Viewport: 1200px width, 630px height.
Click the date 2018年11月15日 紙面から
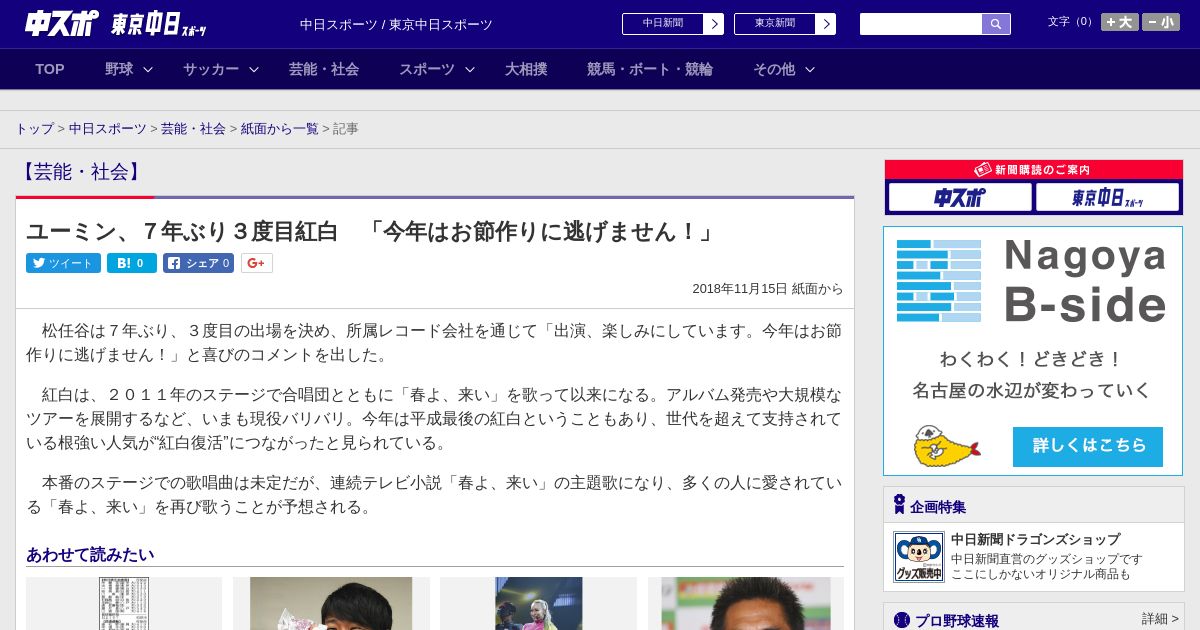[x=768, y=289]
